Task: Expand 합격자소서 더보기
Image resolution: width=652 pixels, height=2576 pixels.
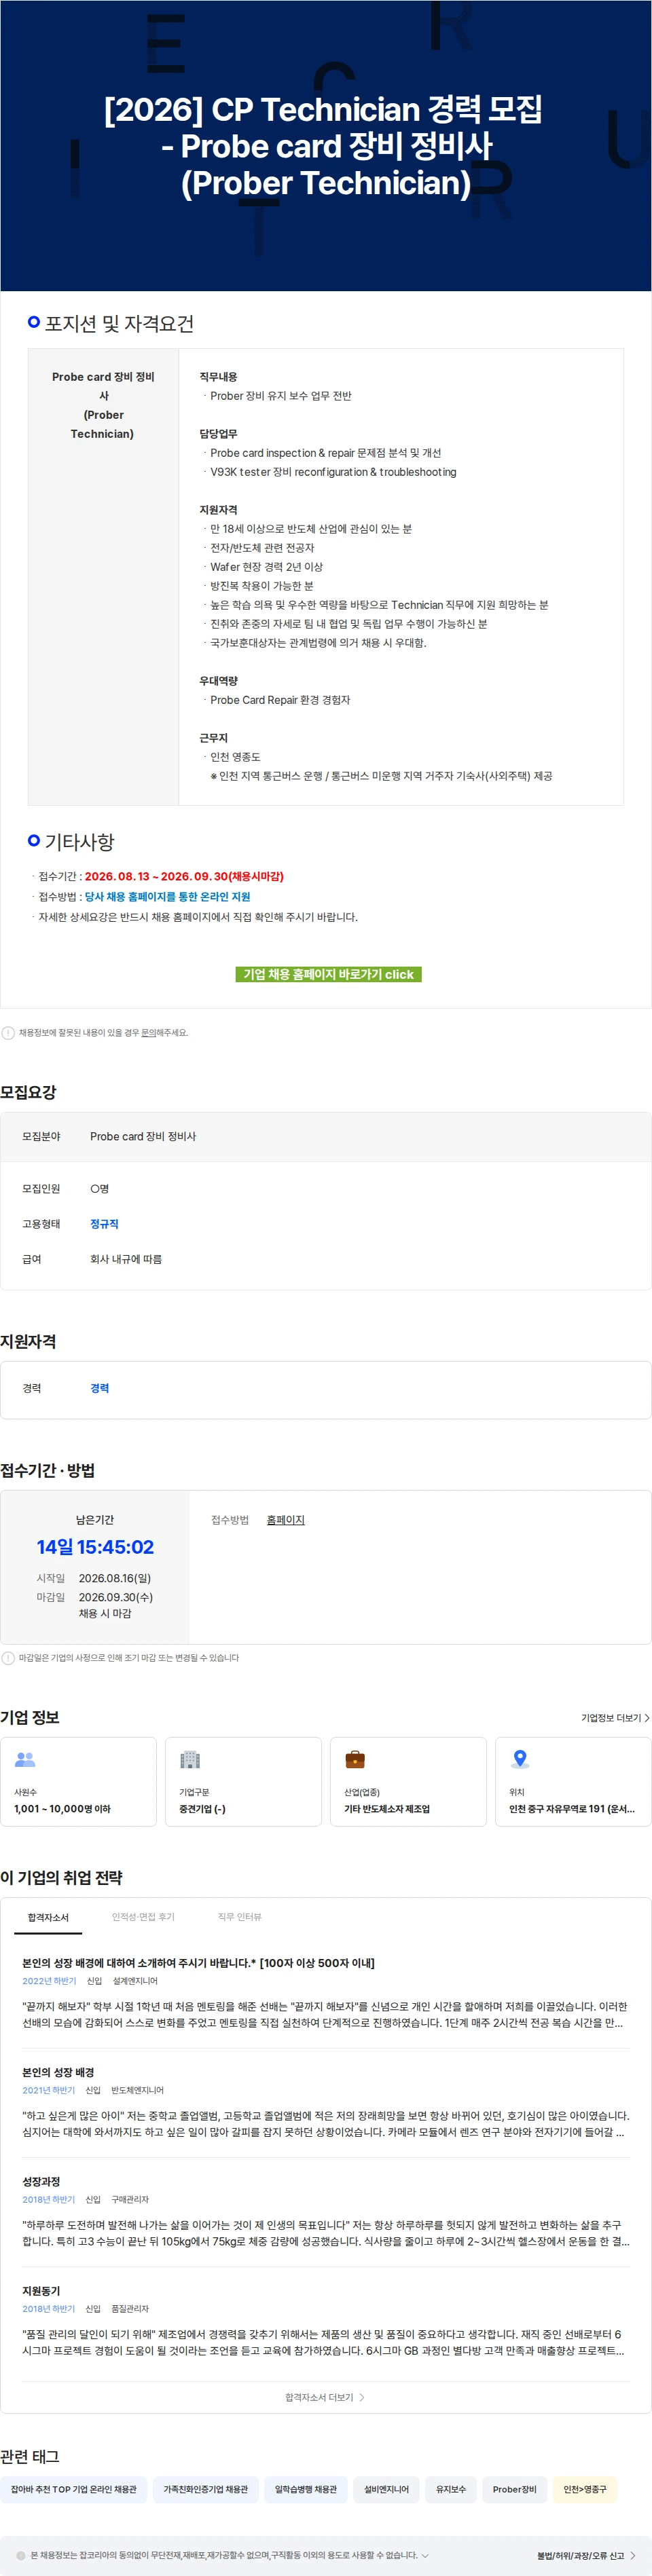Action: point(325,2397)
